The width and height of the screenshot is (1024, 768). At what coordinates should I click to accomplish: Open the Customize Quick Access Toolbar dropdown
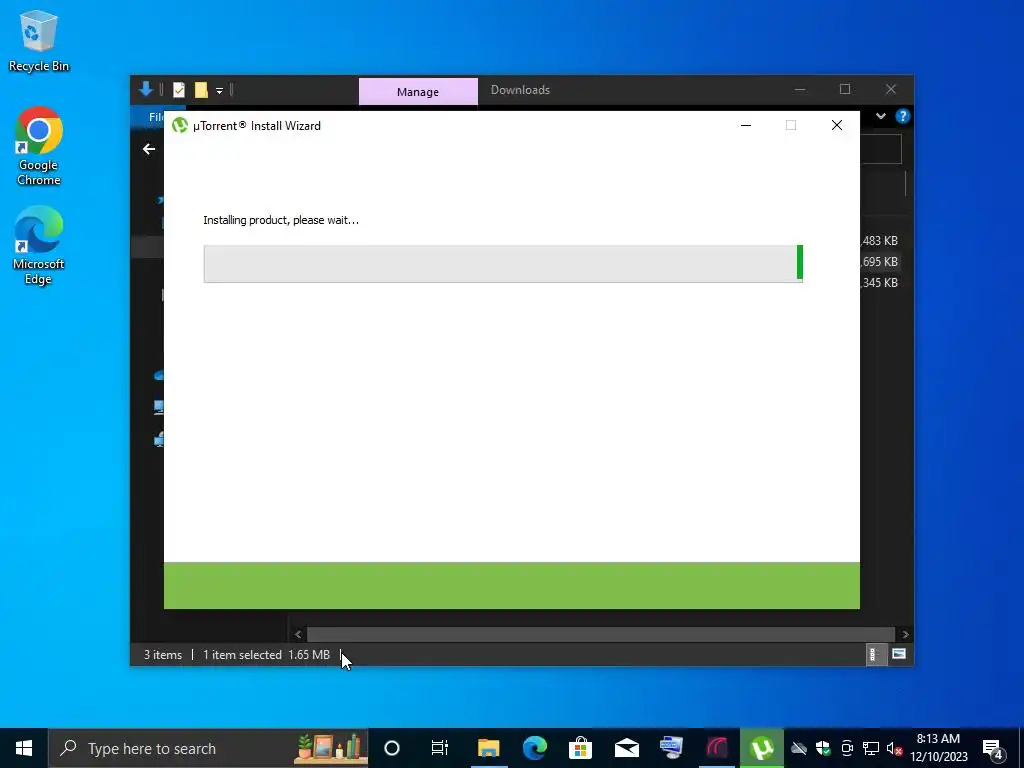pyautogui.click(x=219, y=91)
